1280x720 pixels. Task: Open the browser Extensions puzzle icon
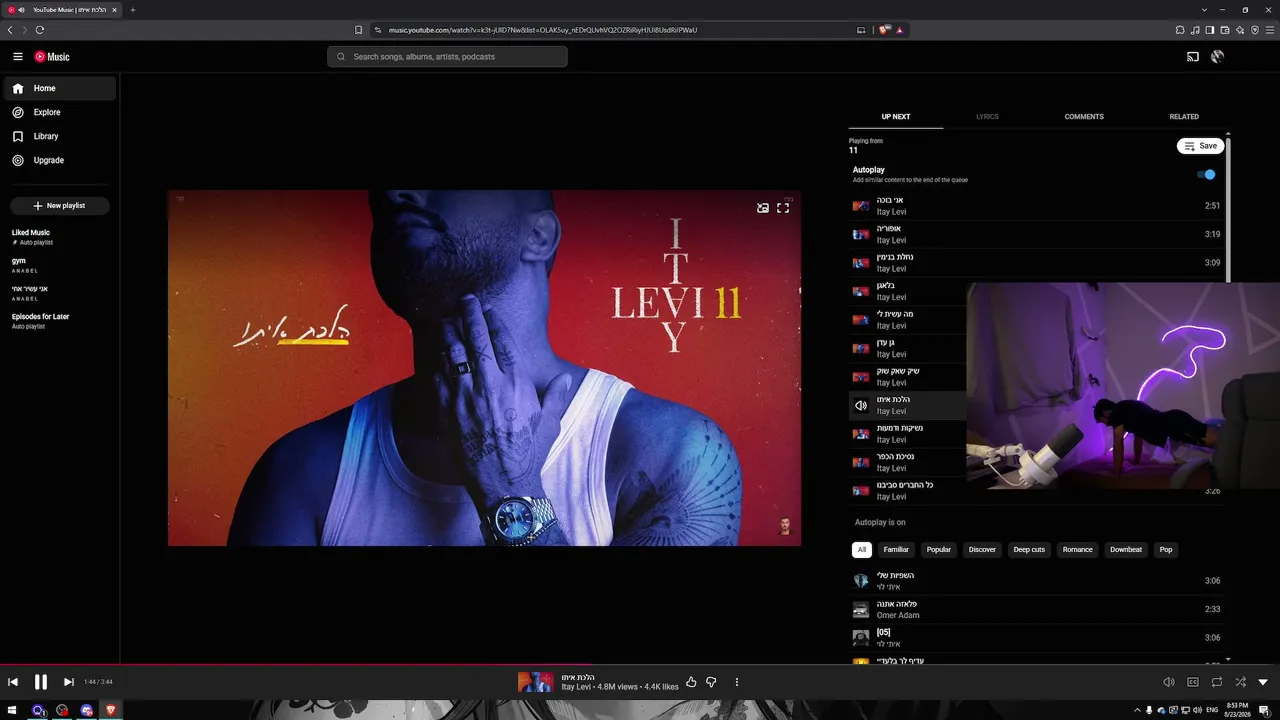click(1180, 30)
